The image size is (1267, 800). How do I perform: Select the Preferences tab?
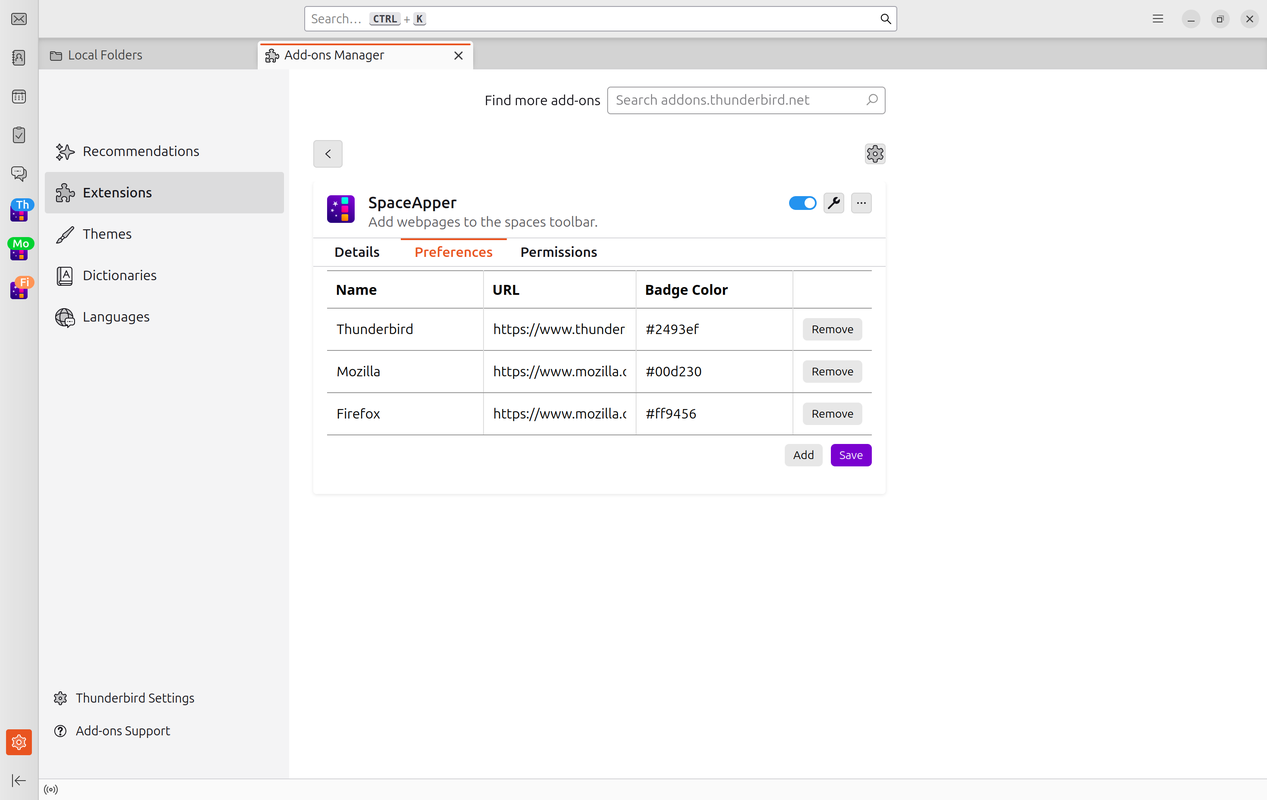(x=454, y=252)
